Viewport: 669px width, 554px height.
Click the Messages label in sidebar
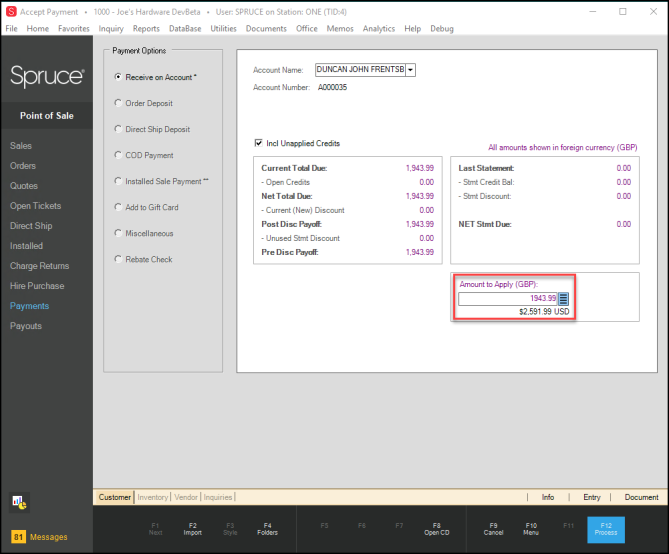coord(49,537)
